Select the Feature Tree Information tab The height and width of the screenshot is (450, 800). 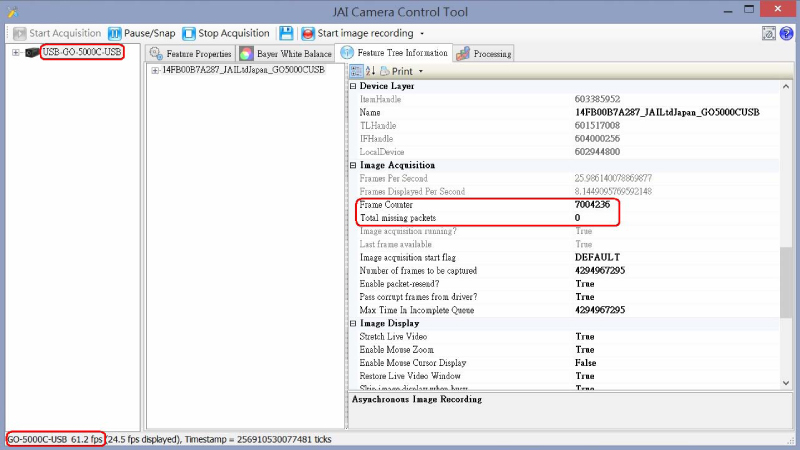(393, 53)
